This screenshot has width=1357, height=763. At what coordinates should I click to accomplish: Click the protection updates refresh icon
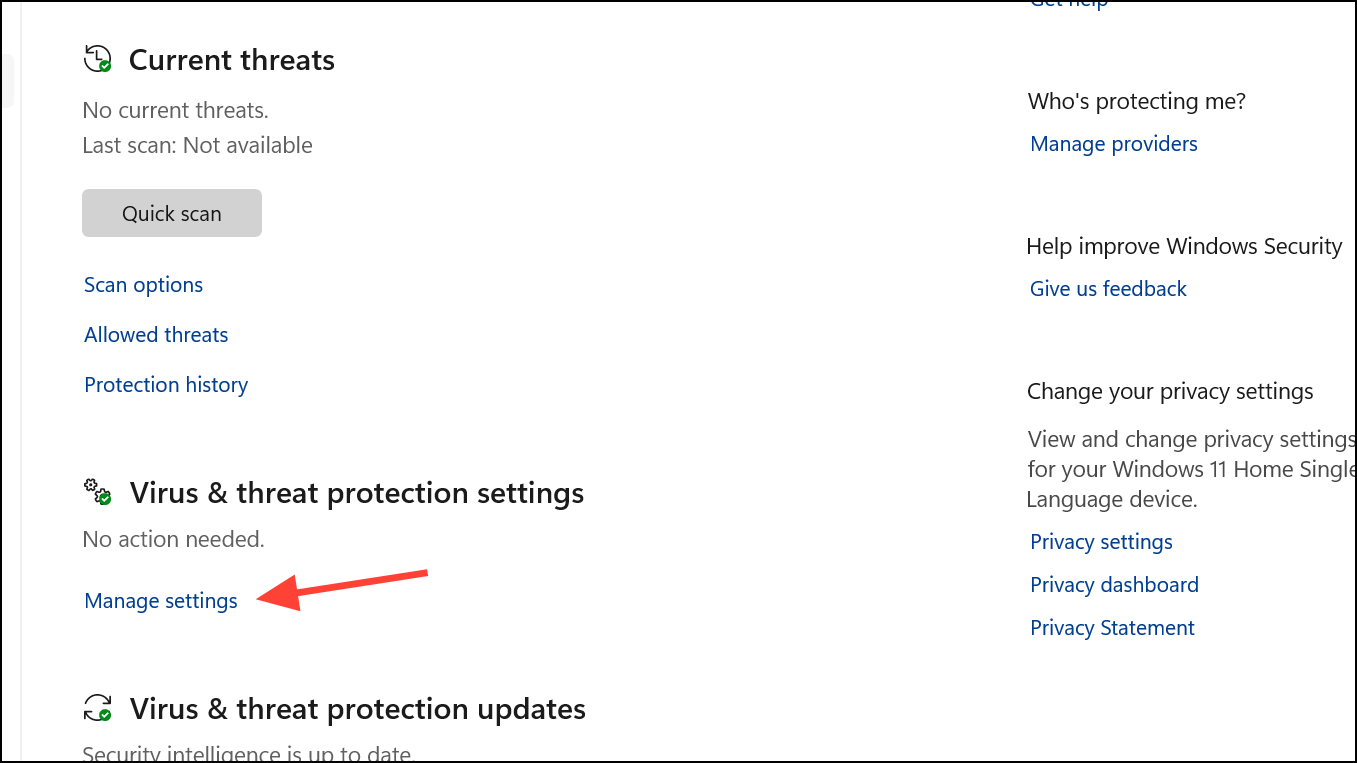click(97, 709)
